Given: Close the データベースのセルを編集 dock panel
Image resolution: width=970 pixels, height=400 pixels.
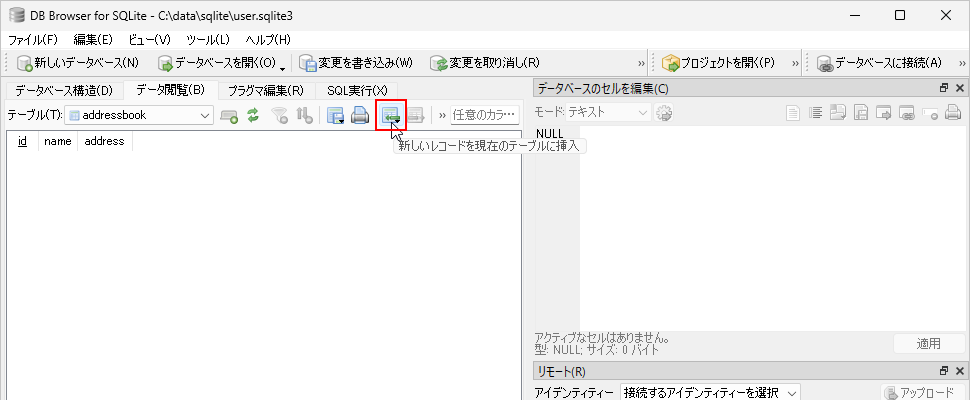Looking at the screenshot, I should point(959,88).
